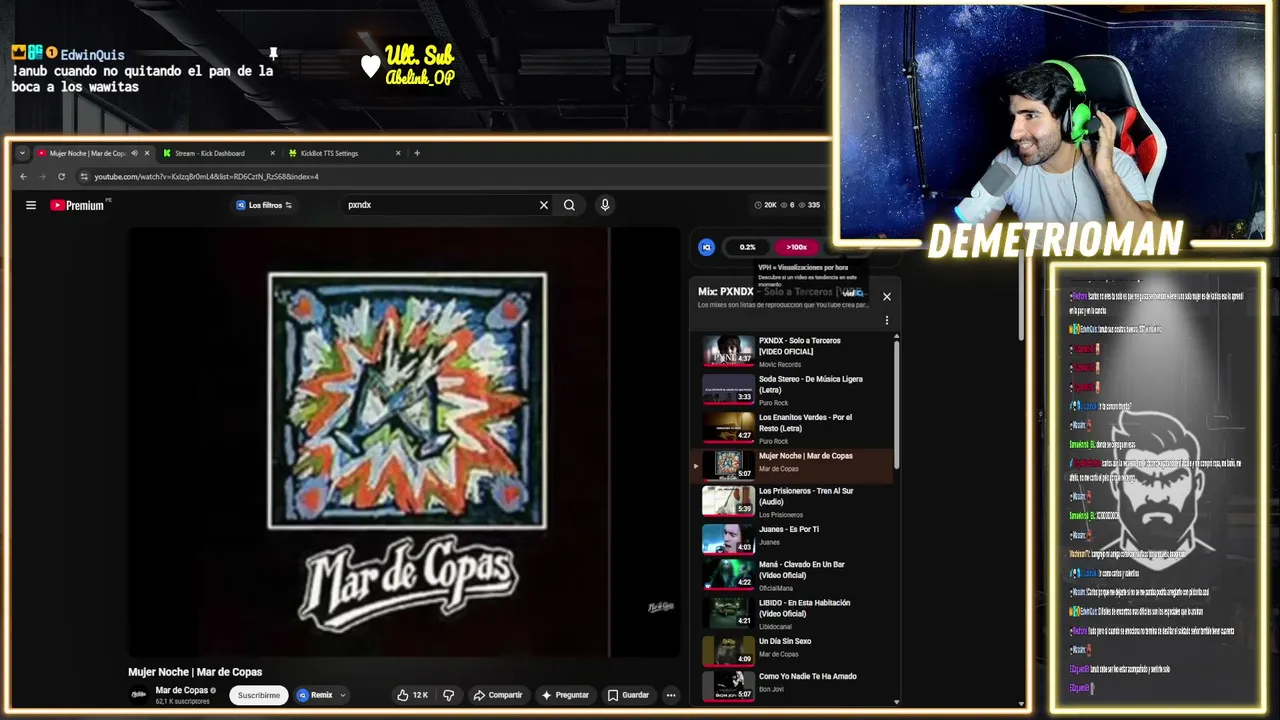Switch to Stream - Kick Dashboard tab
1280x720 pixels.
tap(209, 153)
